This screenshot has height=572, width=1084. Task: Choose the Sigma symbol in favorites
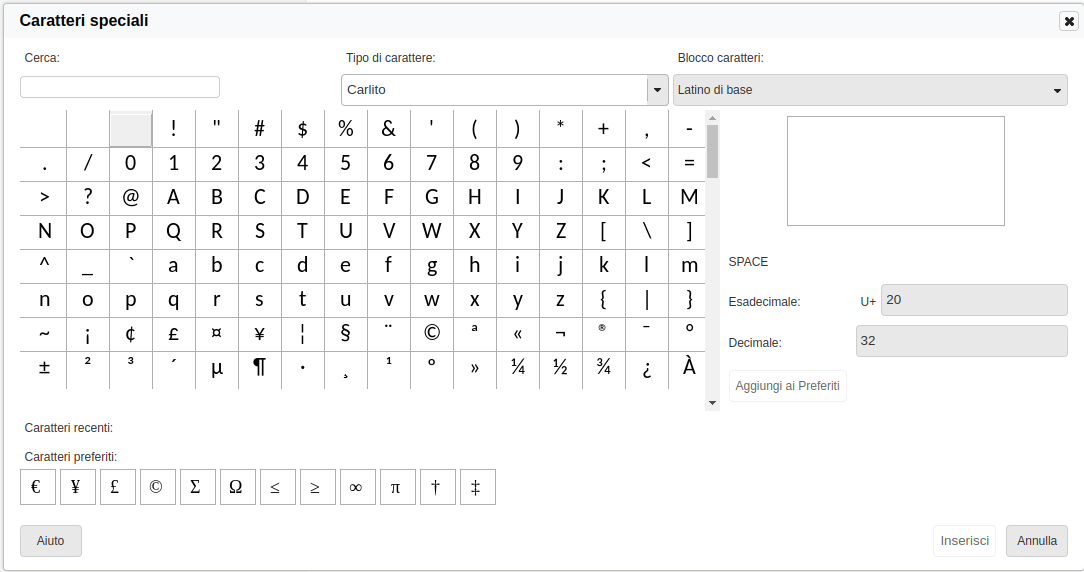(x=197, y=487)
